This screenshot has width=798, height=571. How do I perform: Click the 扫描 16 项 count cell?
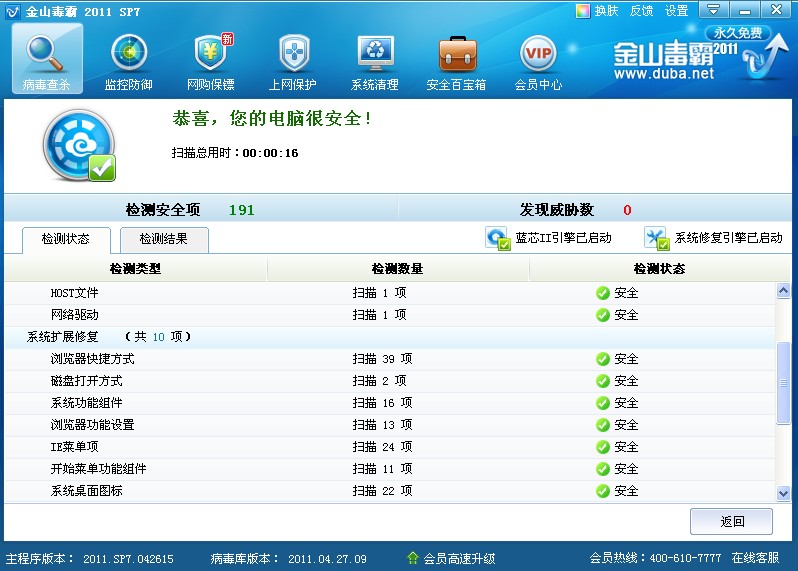[382, 403]
